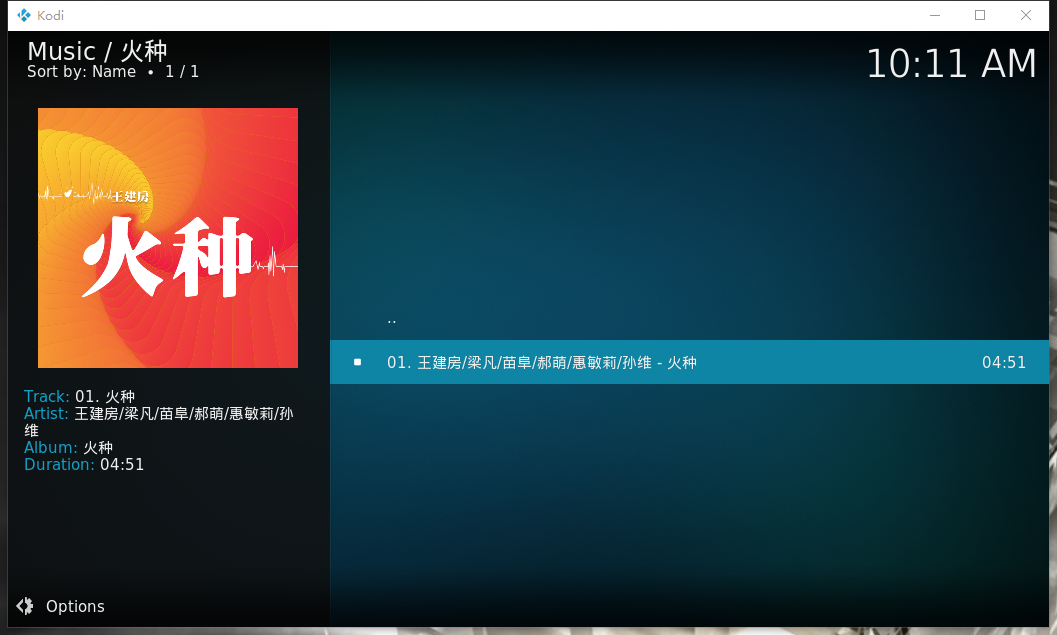The image size is (1057, 635).
Task: Select the 'Track: 01. 火种' info line
Action: (x=79, y=397)
